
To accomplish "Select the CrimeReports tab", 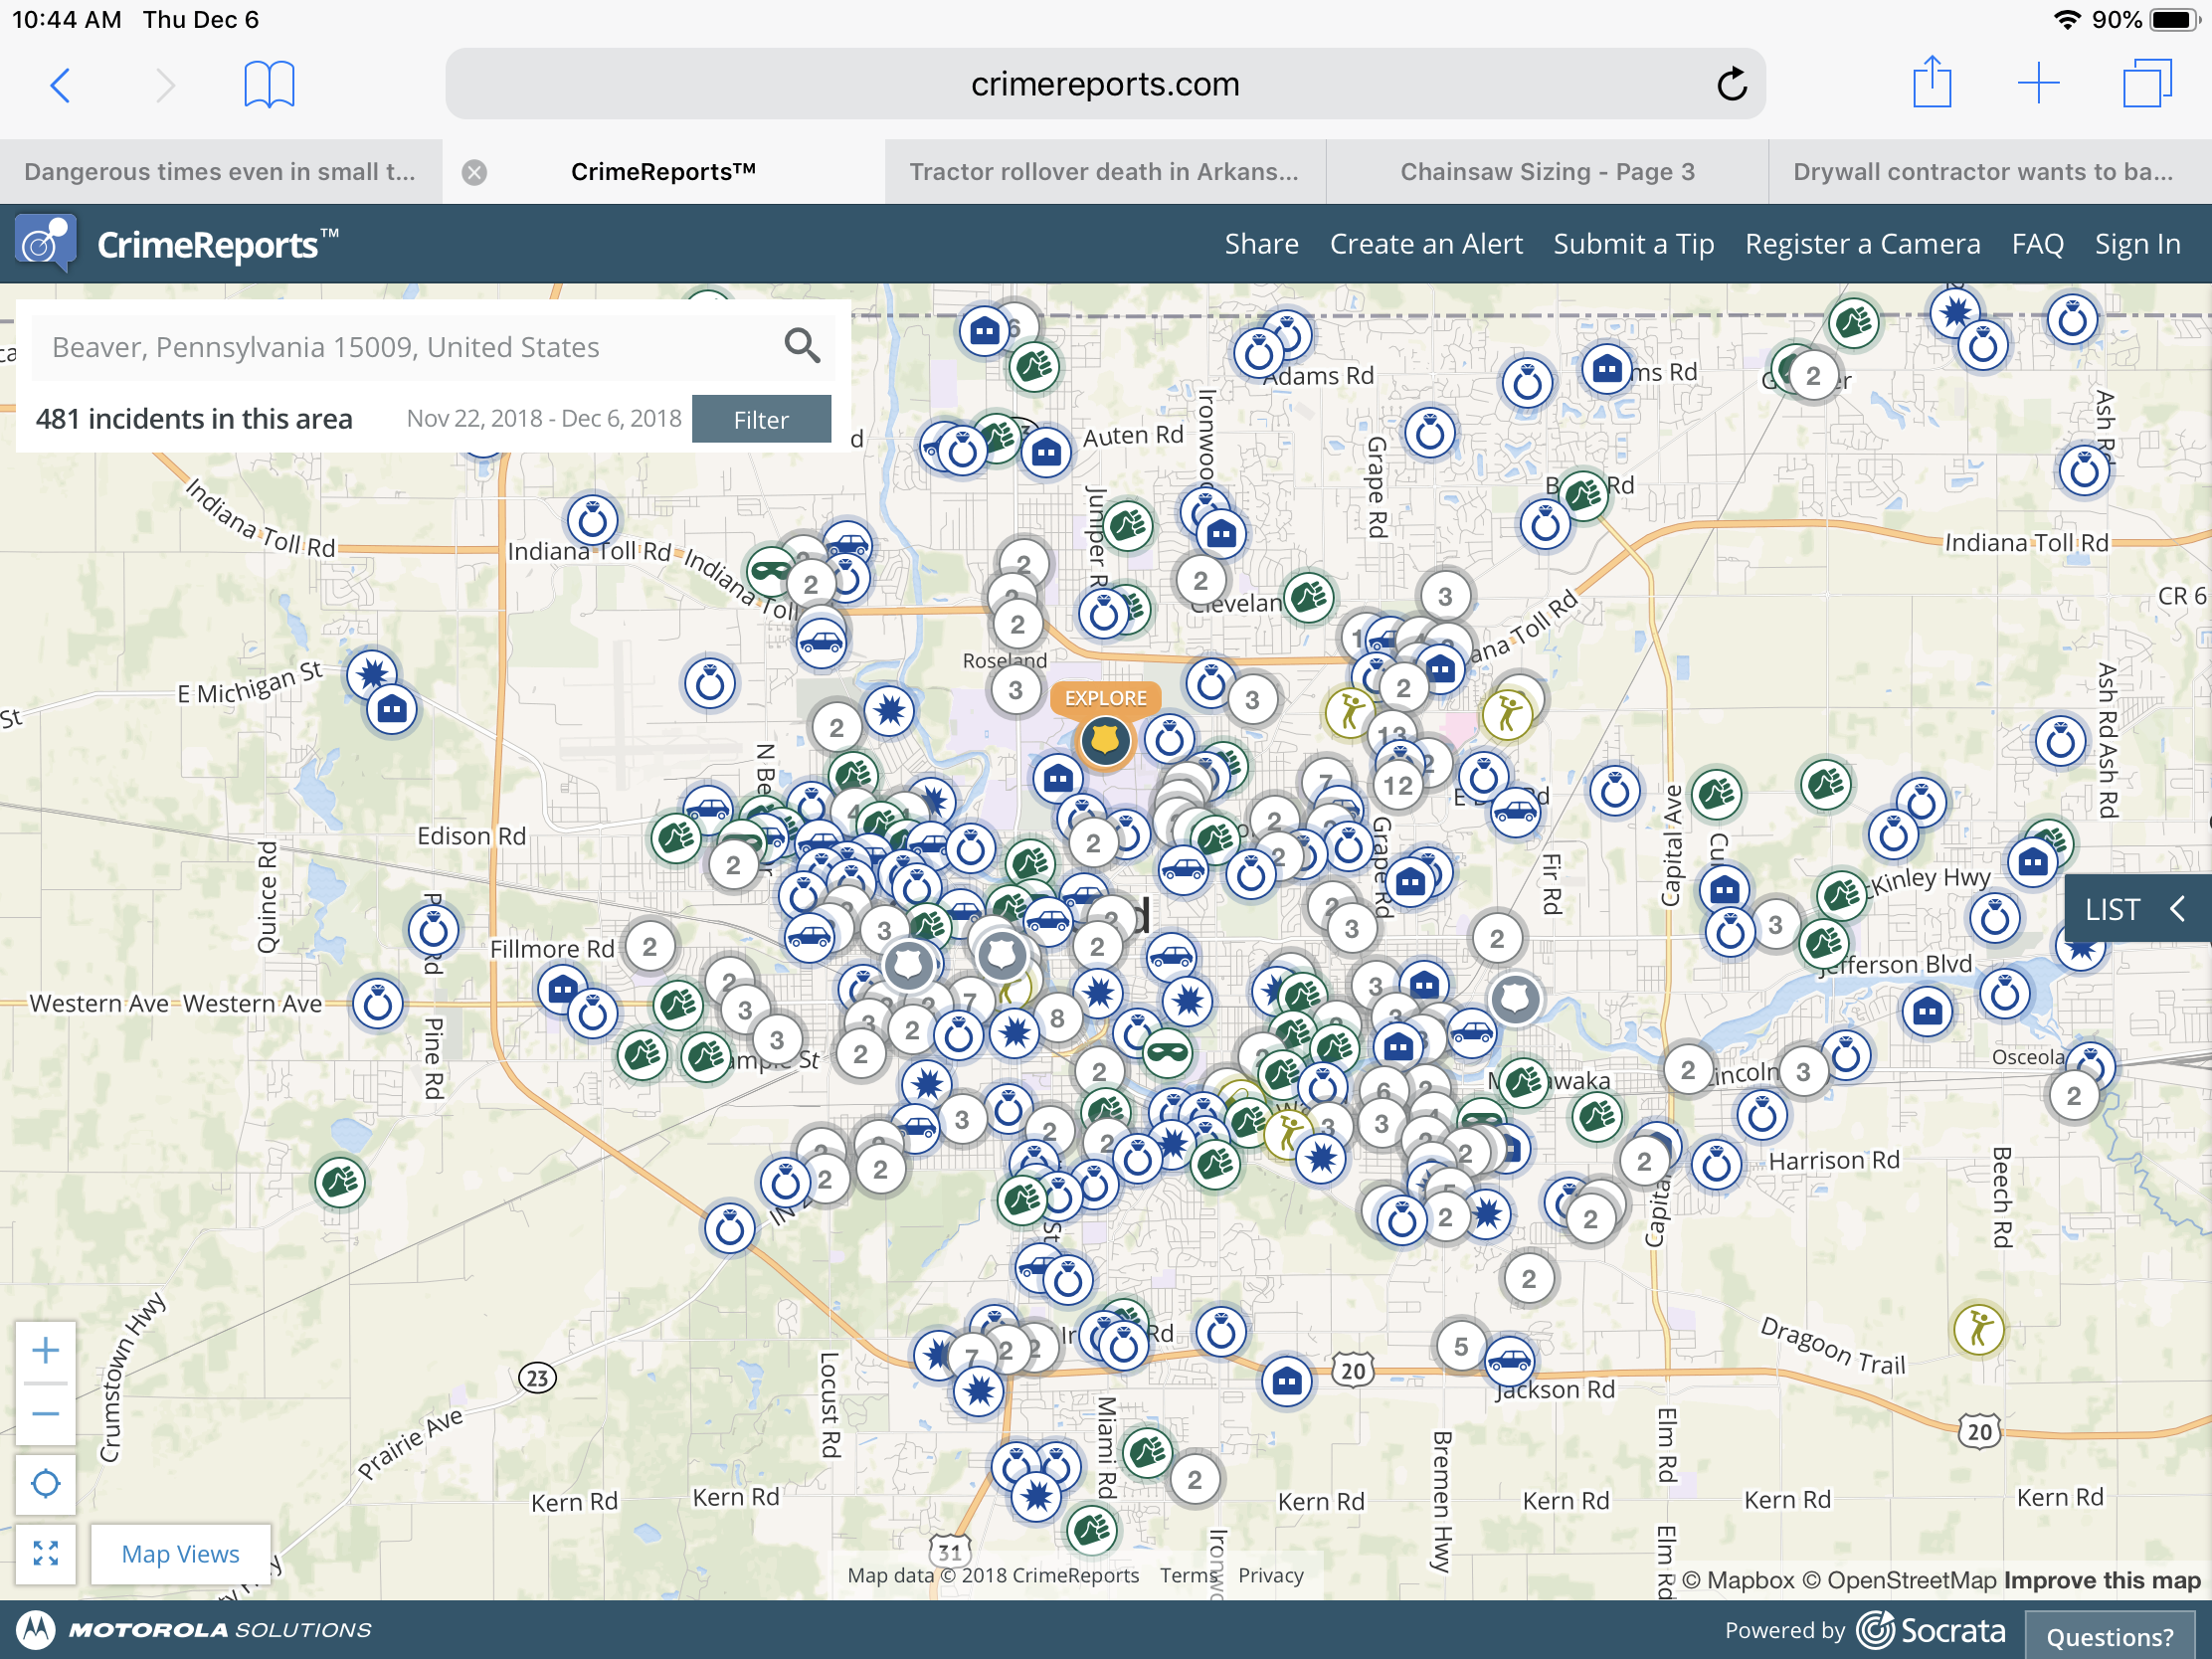I will [x=663, y=172].
